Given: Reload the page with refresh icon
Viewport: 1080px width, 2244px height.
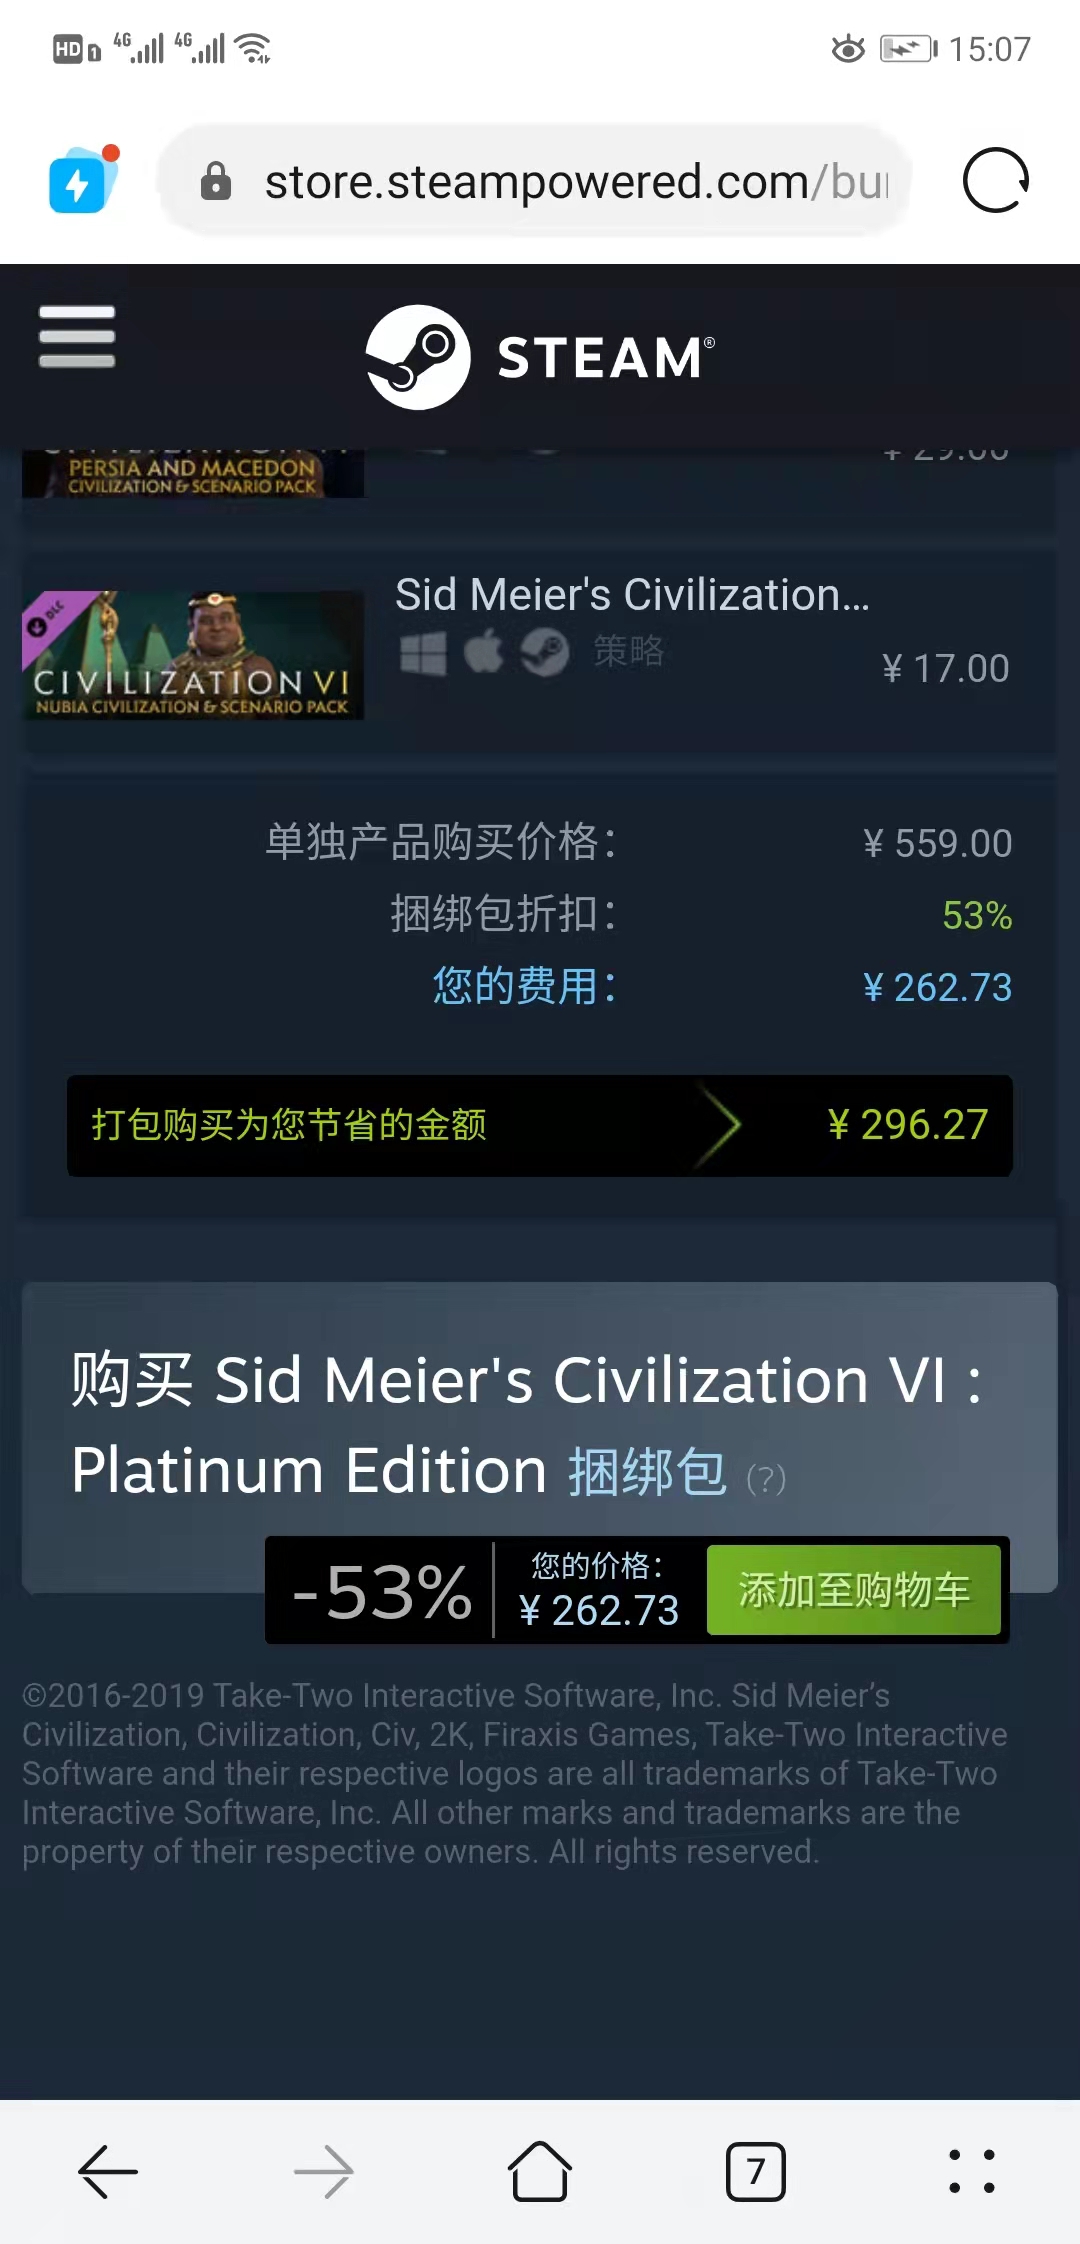Looking at the screenshot, I should 995,181.
